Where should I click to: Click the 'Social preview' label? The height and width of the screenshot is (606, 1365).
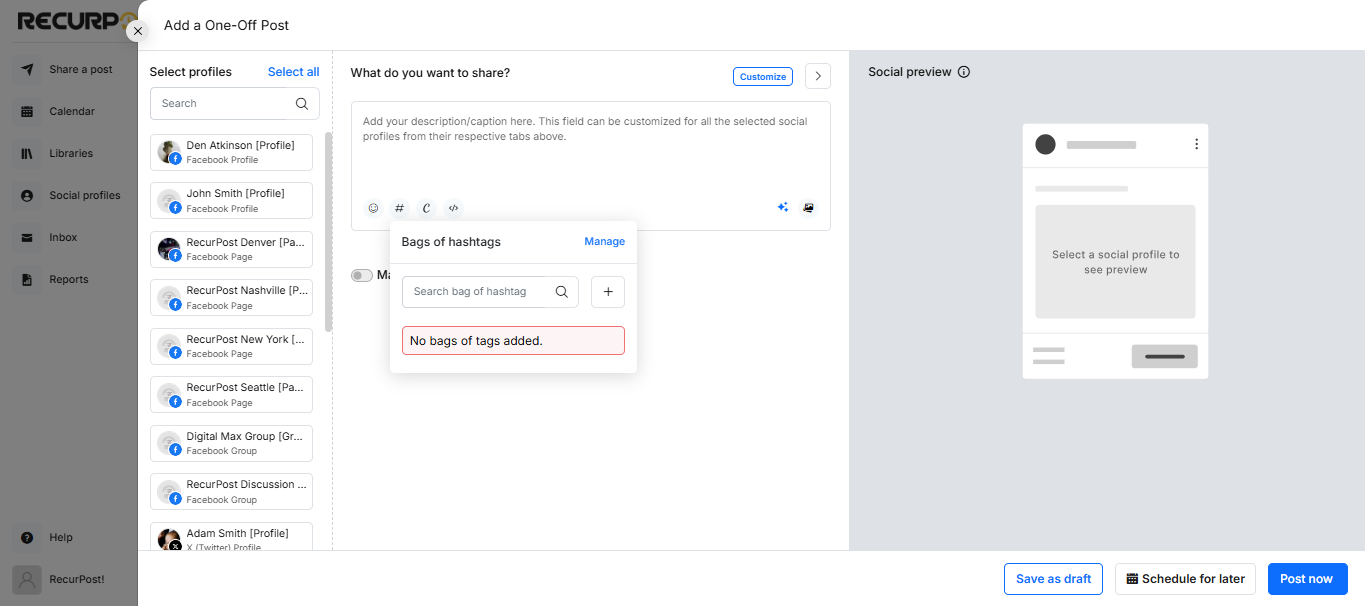coord(910,72)
